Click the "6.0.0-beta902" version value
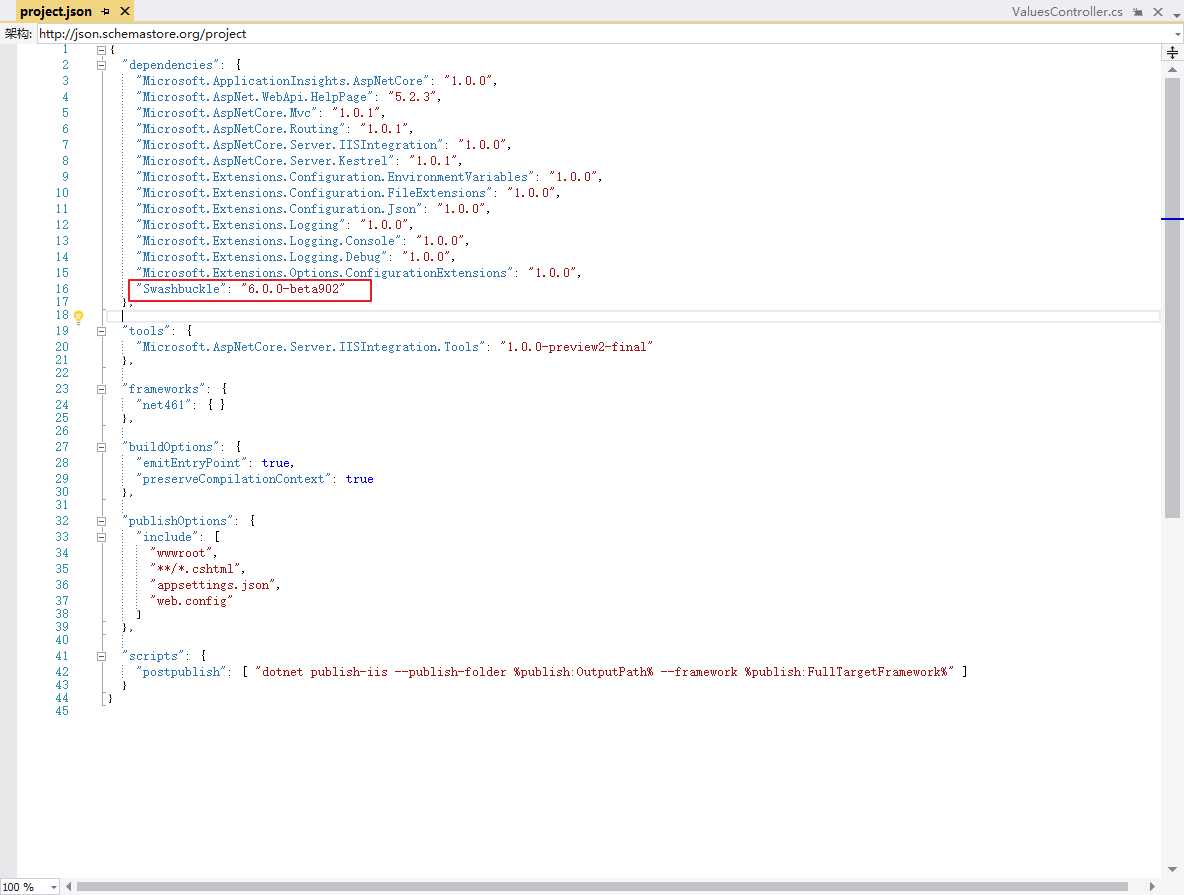Screen dimensions: 1184x895 pyautogui.click(x=293, y=289)
